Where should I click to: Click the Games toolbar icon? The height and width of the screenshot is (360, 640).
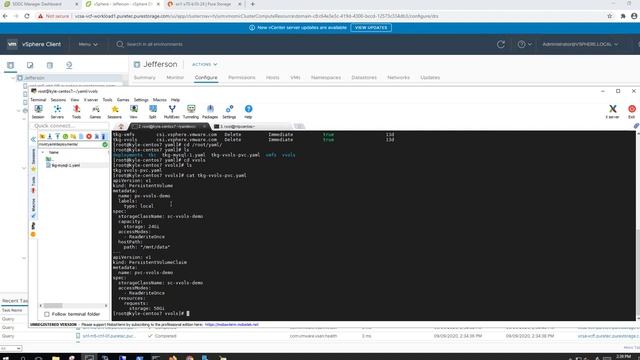[95, 111]
